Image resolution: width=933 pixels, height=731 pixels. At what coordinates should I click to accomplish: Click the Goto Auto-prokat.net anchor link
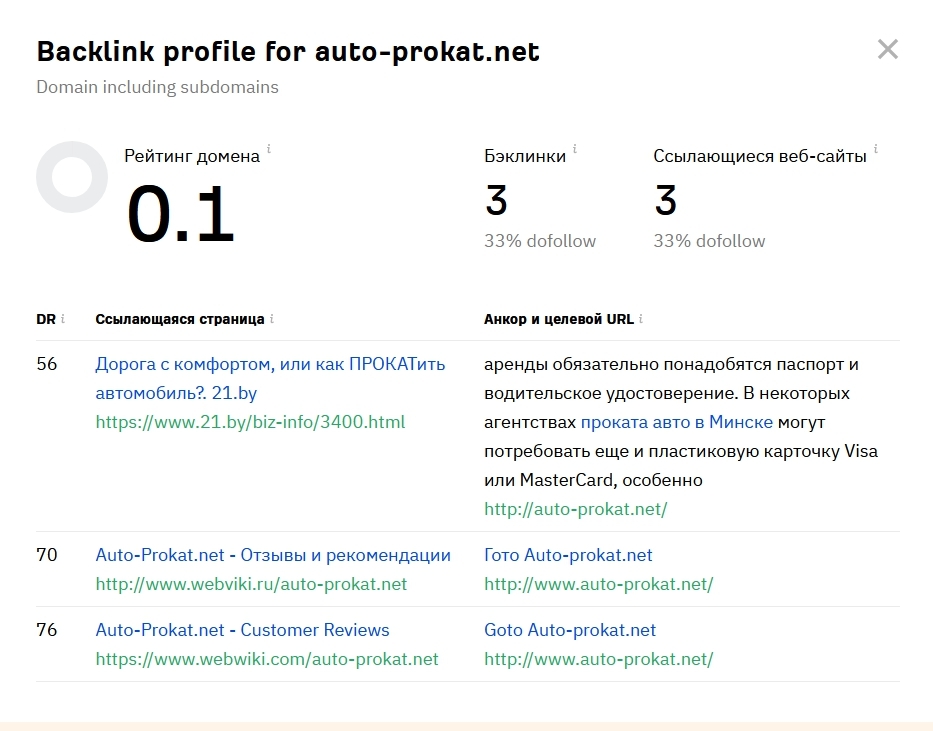570,630
